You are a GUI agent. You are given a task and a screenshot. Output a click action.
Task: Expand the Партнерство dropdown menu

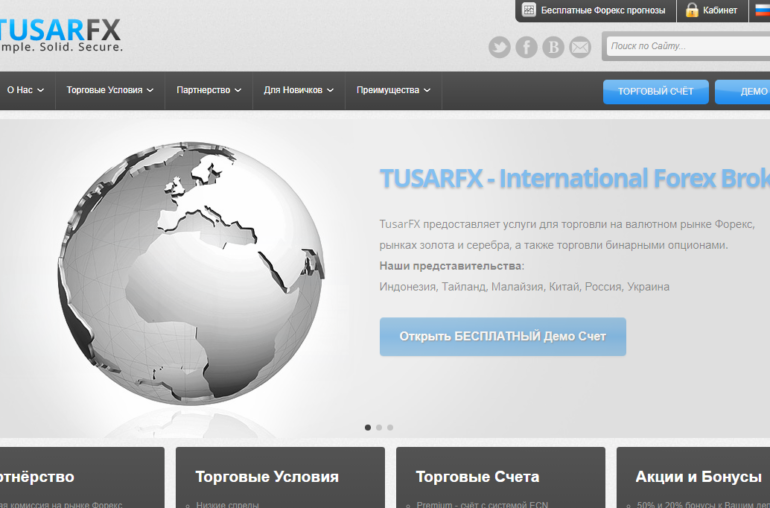[209, 90]
